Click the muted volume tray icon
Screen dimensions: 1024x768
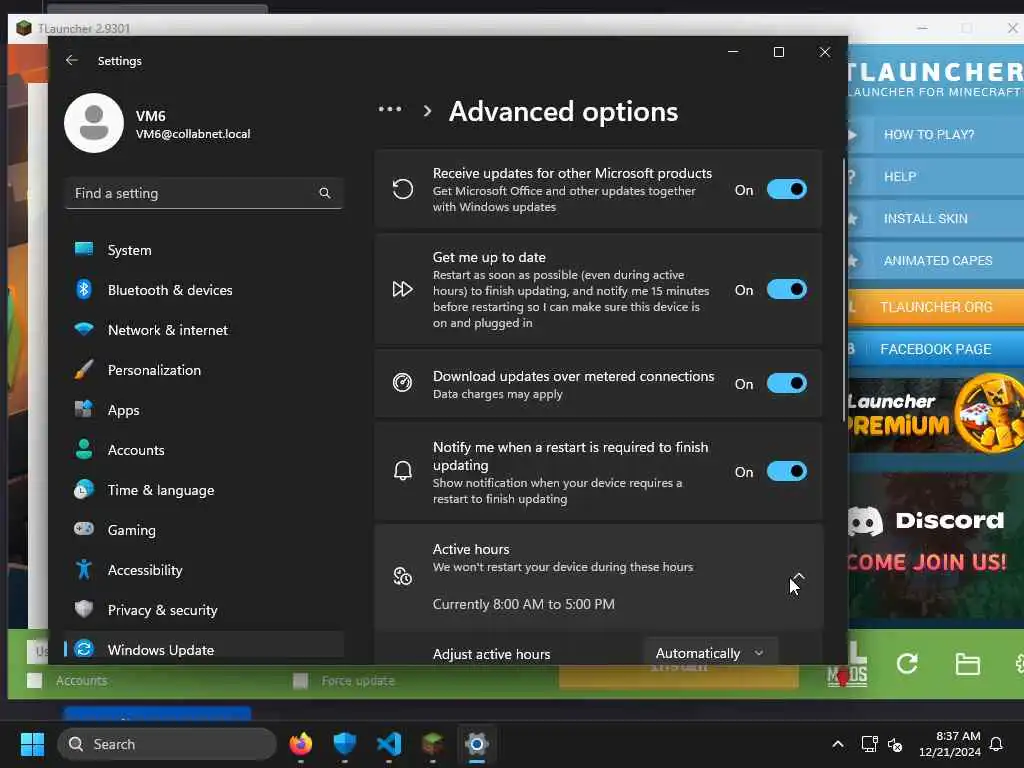(895, 744)
